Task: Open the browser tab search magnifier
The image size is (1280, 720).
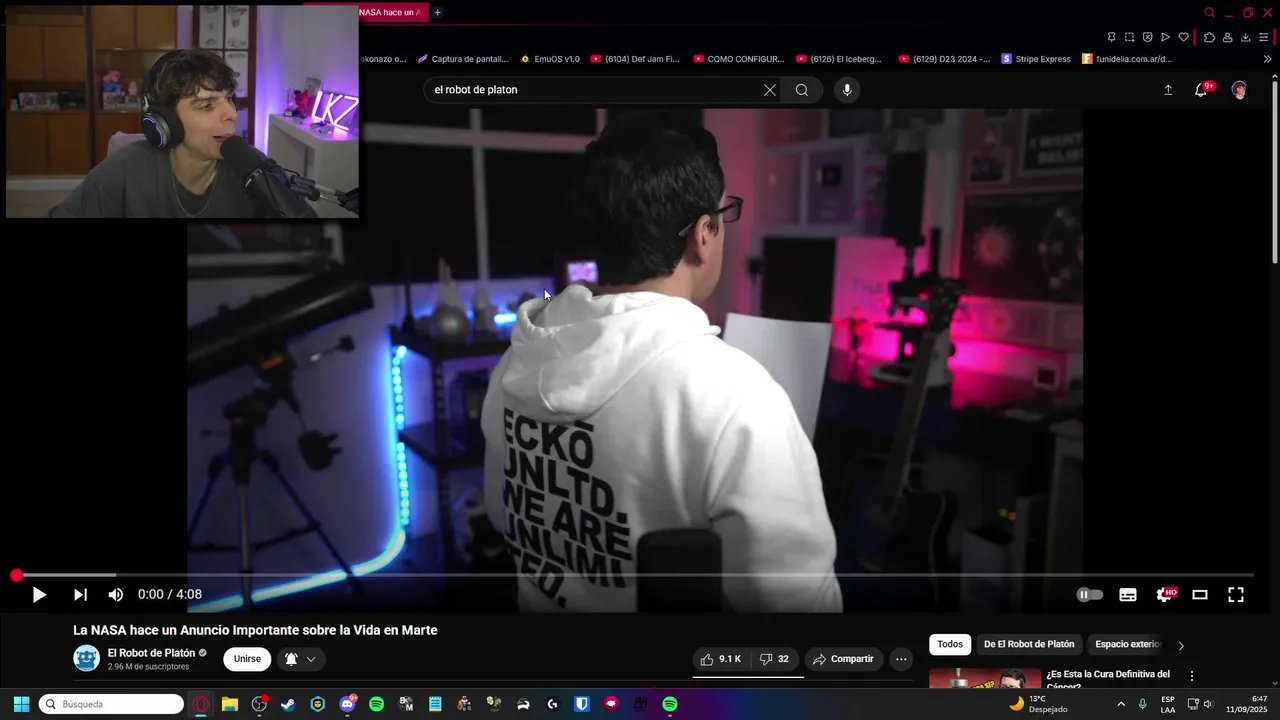Action: [x=1209, y=12]
